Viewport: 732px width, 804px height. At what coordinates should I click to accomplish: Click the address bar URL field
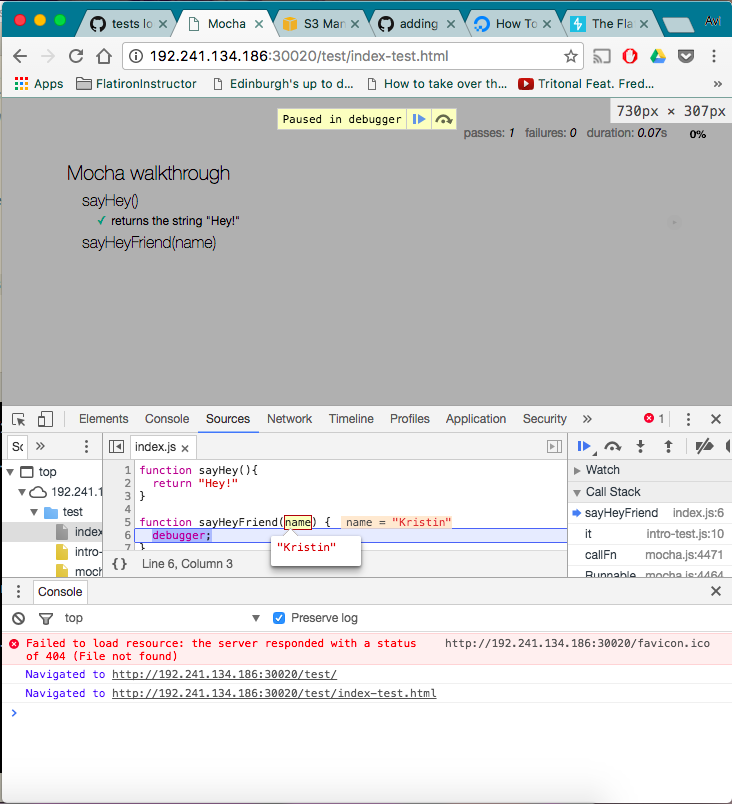pos(353,56)
